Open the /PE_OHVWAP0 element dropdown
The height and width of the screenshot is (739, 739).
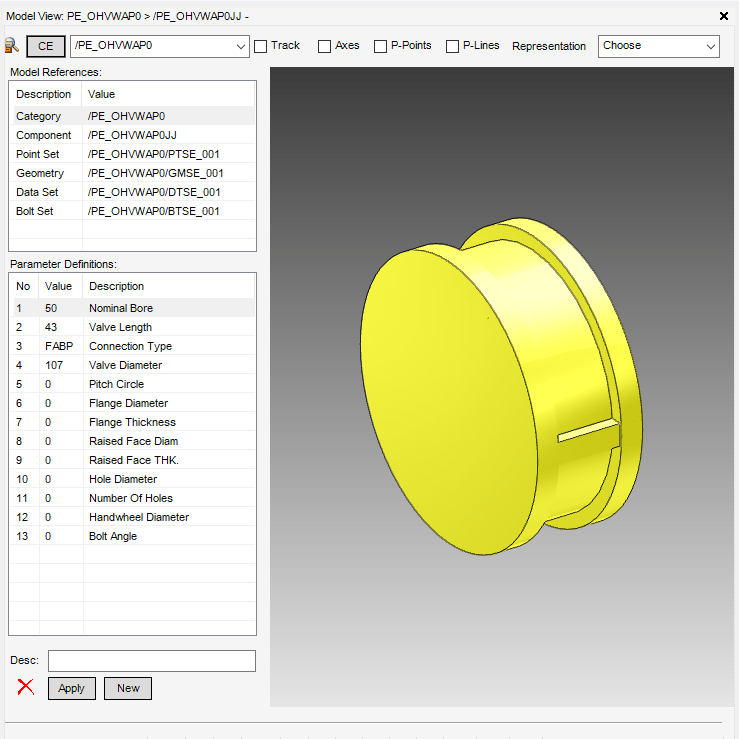[x=240, y=46]
